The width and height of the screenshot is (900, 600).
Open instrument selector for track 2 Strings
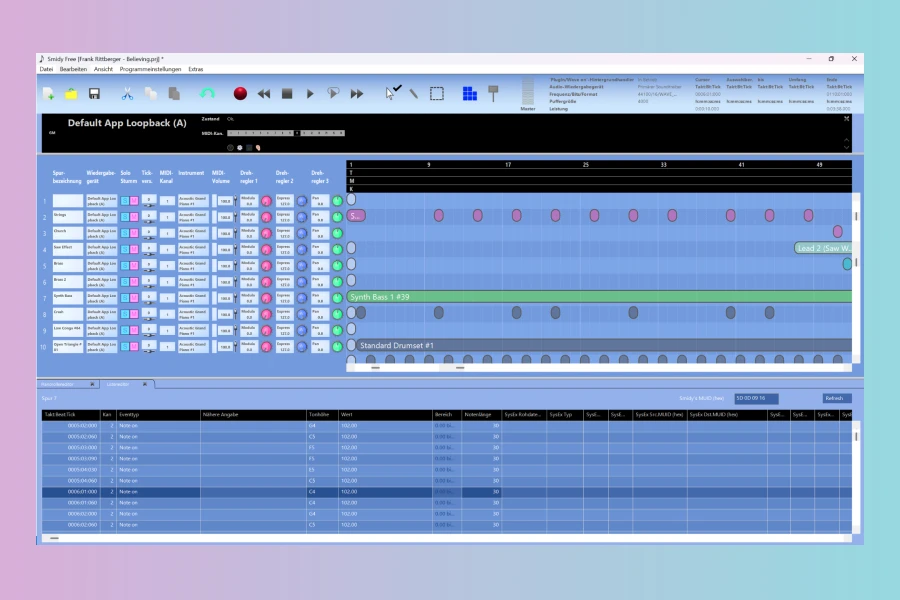click(193, 217)
